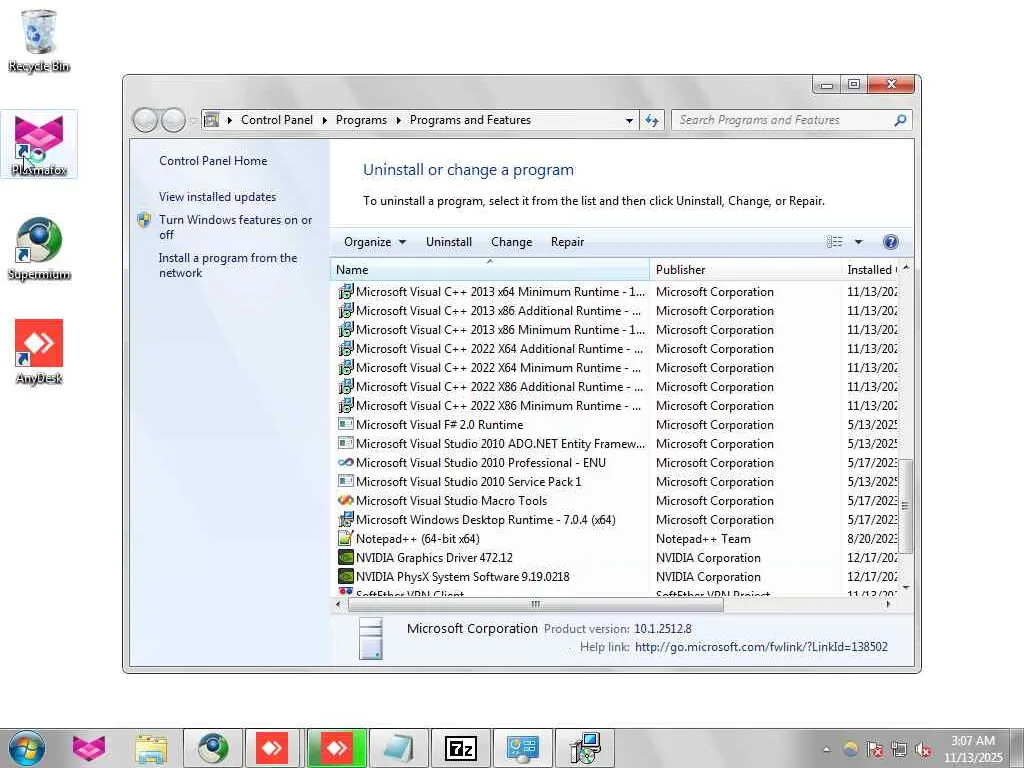Click the Visual Studio 2010 Professional infinity icon

pyautogui.click(x=345, y=462)
